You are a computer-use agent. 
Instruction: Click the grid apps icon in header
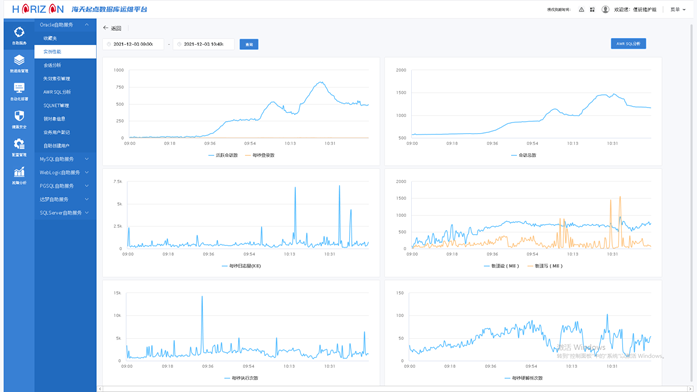592,9
